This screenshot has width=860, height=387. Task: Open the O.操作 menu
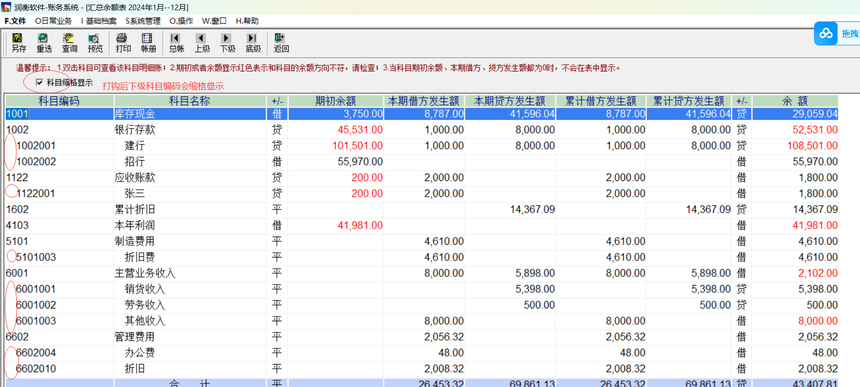tap(181, 21)
